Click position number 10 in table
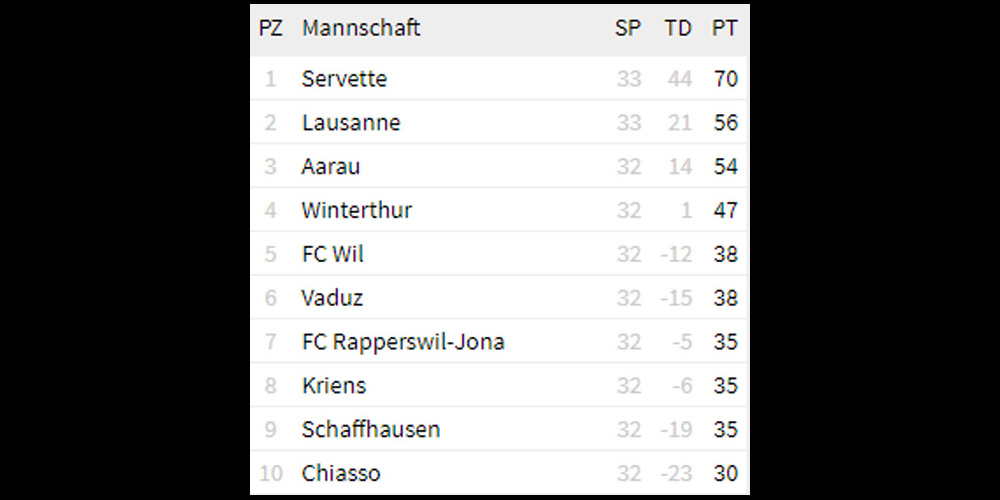This screenshot has width=1000, height=500. [270, 473]
